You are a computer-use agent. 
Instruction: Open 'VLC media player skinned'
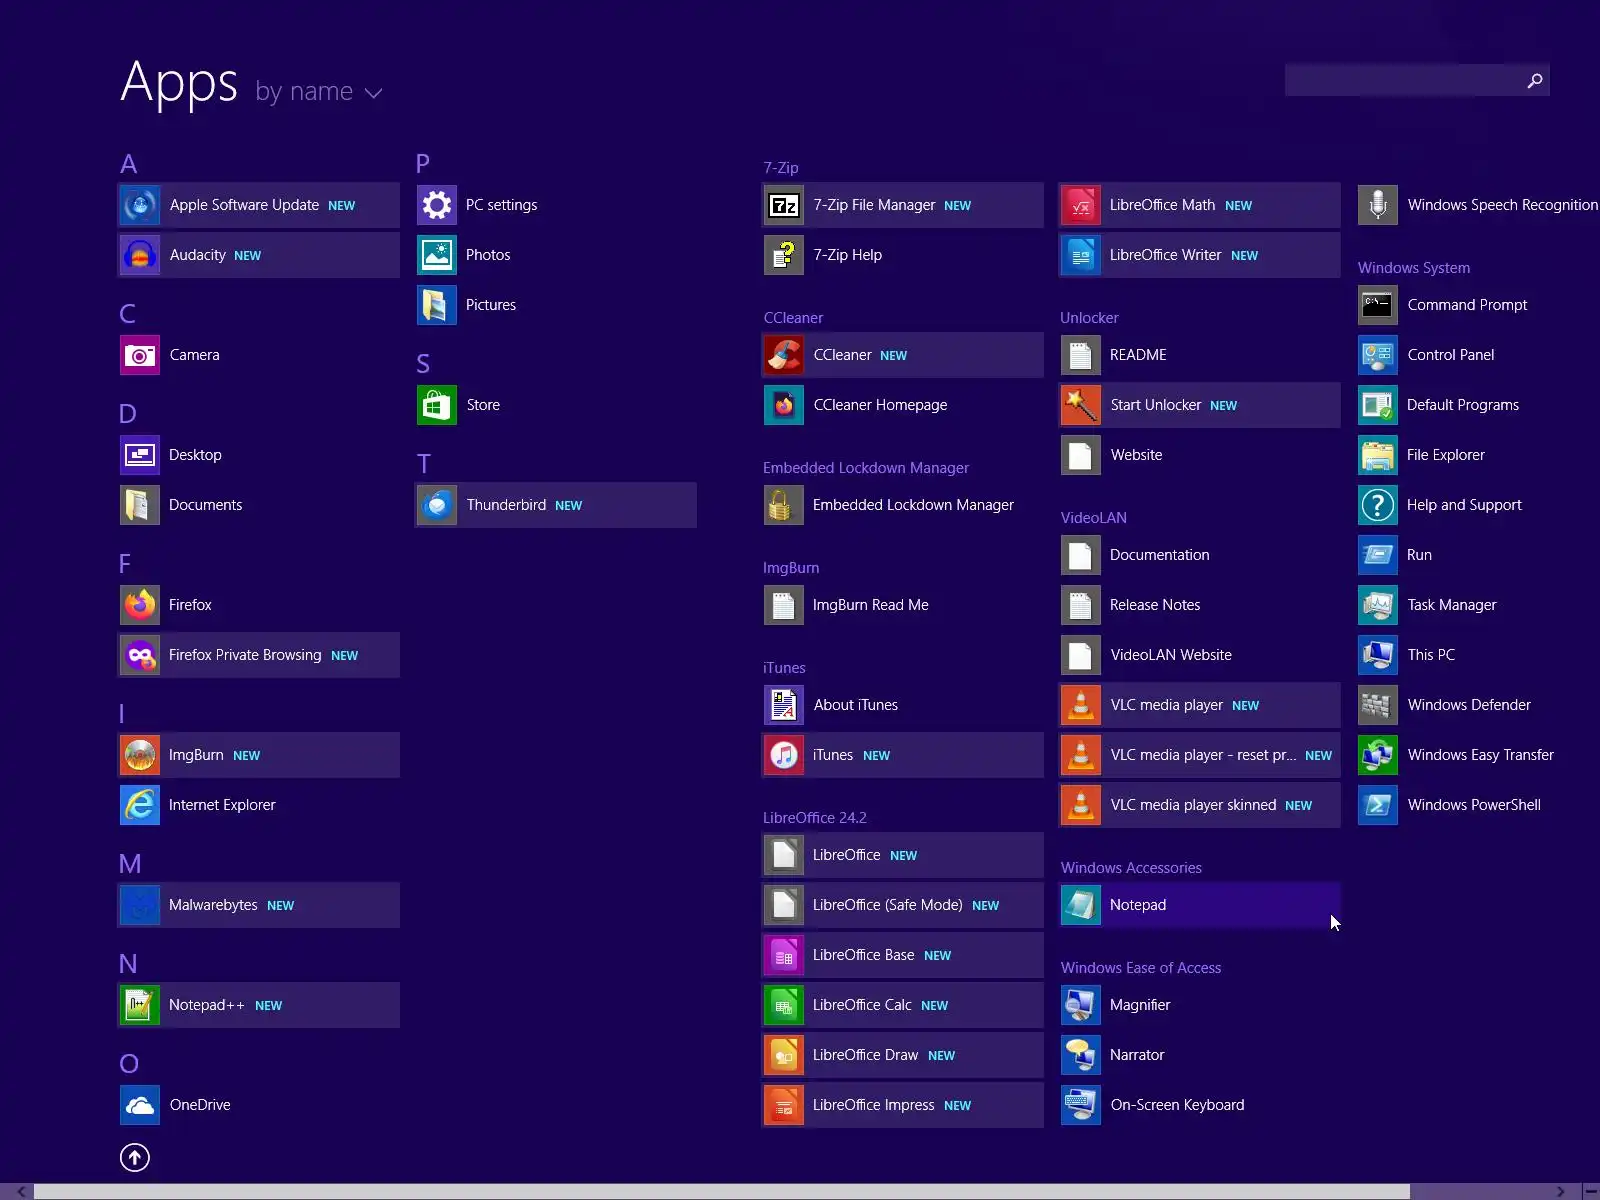click(1200, 805)
